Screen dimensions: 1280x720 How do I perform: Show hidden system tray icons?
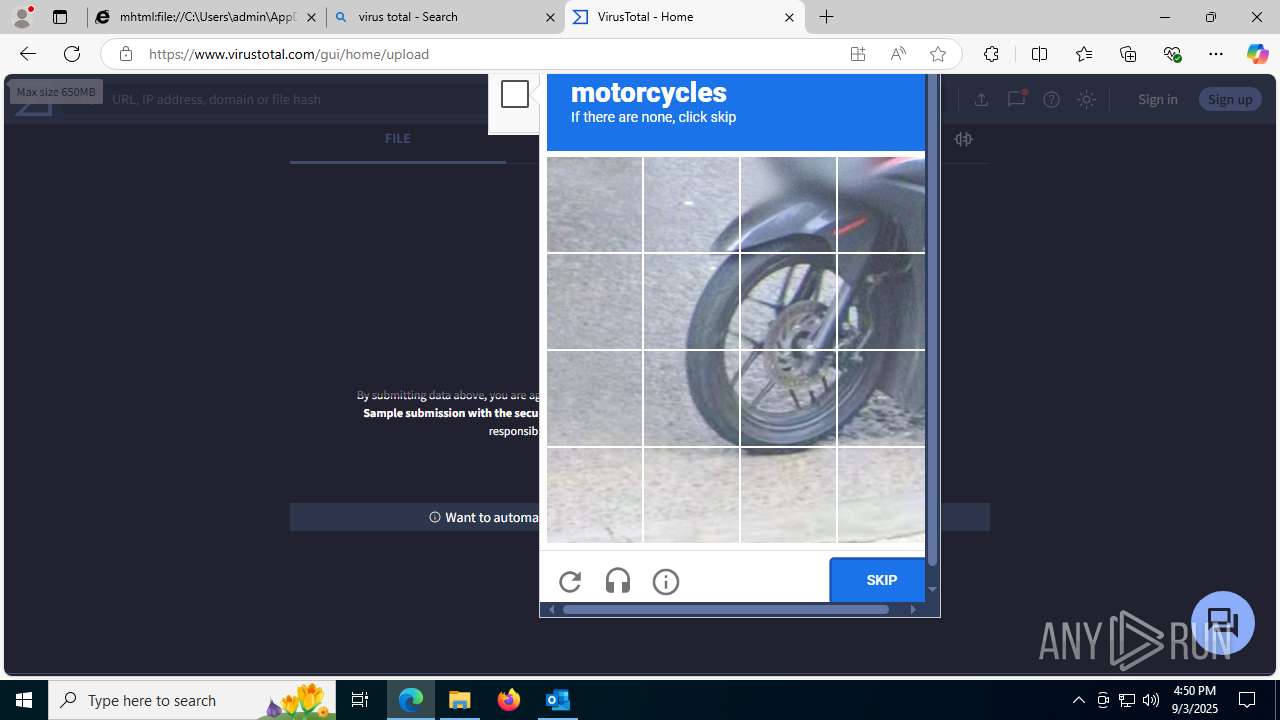point(1078,700)
